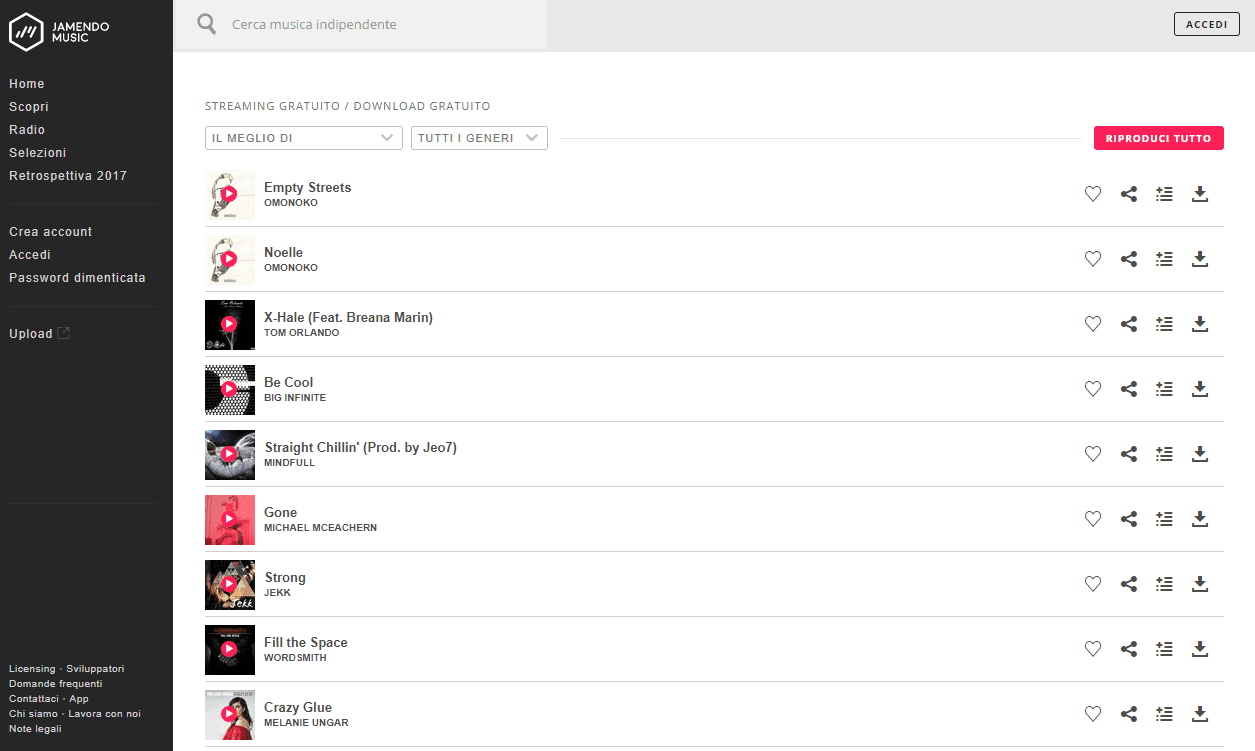The image size is (1255, 751).
Task: Open the Il Meglio Di dropdown
Action: [303, 138]
